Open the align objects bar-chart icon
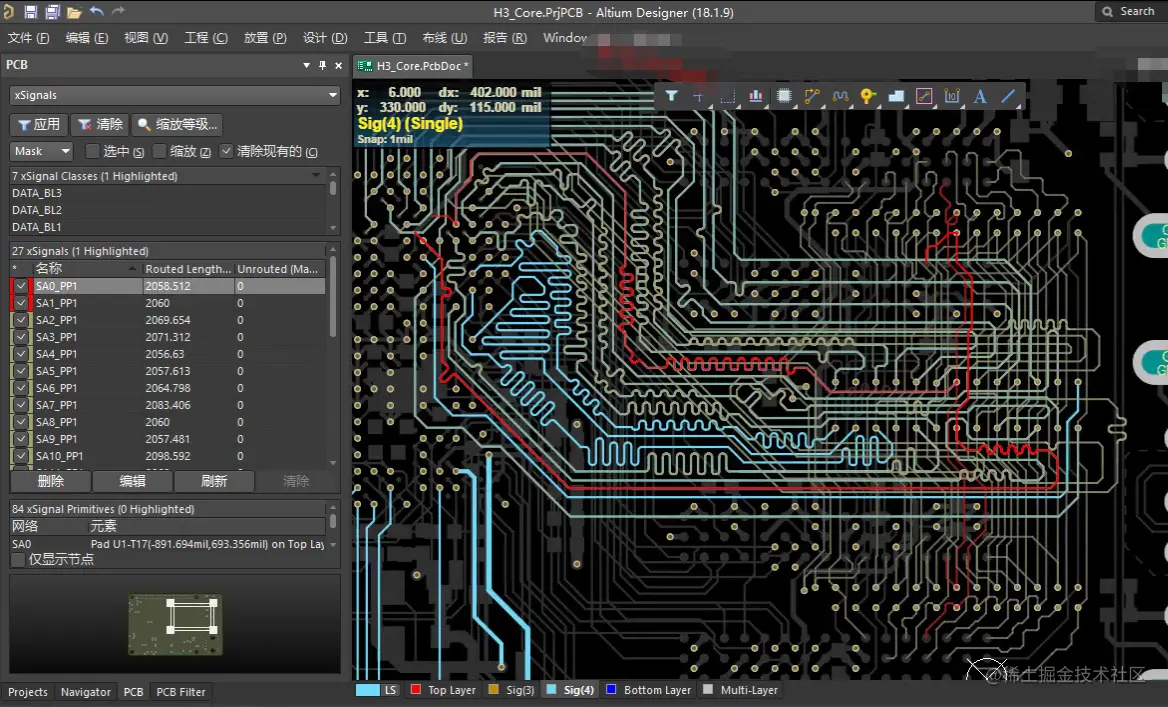This screenshot has height=707, width=1168. (x=755, y=96)
